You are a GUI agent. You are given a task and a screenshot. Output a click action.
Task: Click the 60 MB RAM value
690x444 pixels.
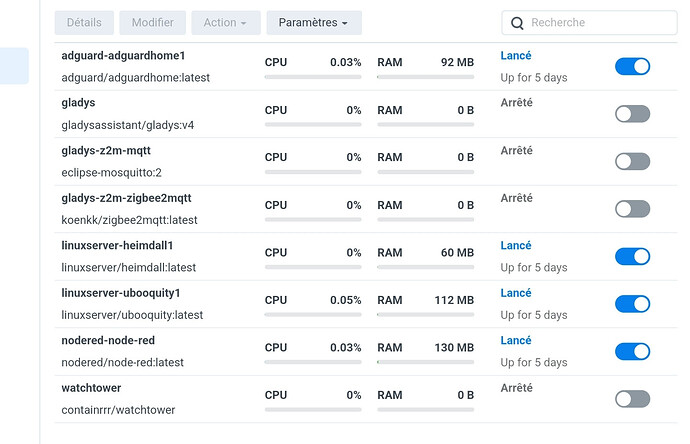pos(457,253)
